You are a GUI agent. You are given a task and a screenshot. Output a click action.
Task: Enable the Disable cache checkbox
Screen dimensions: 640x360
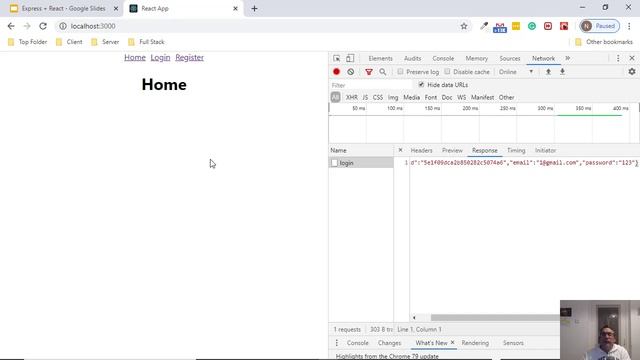coord(447,71)
